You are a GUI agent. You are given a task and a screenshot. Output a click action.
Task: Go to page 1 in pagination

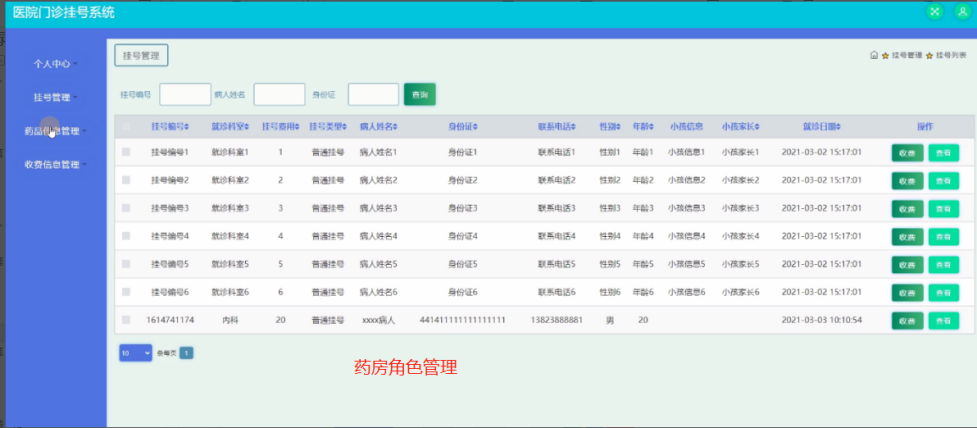[186, 353]
